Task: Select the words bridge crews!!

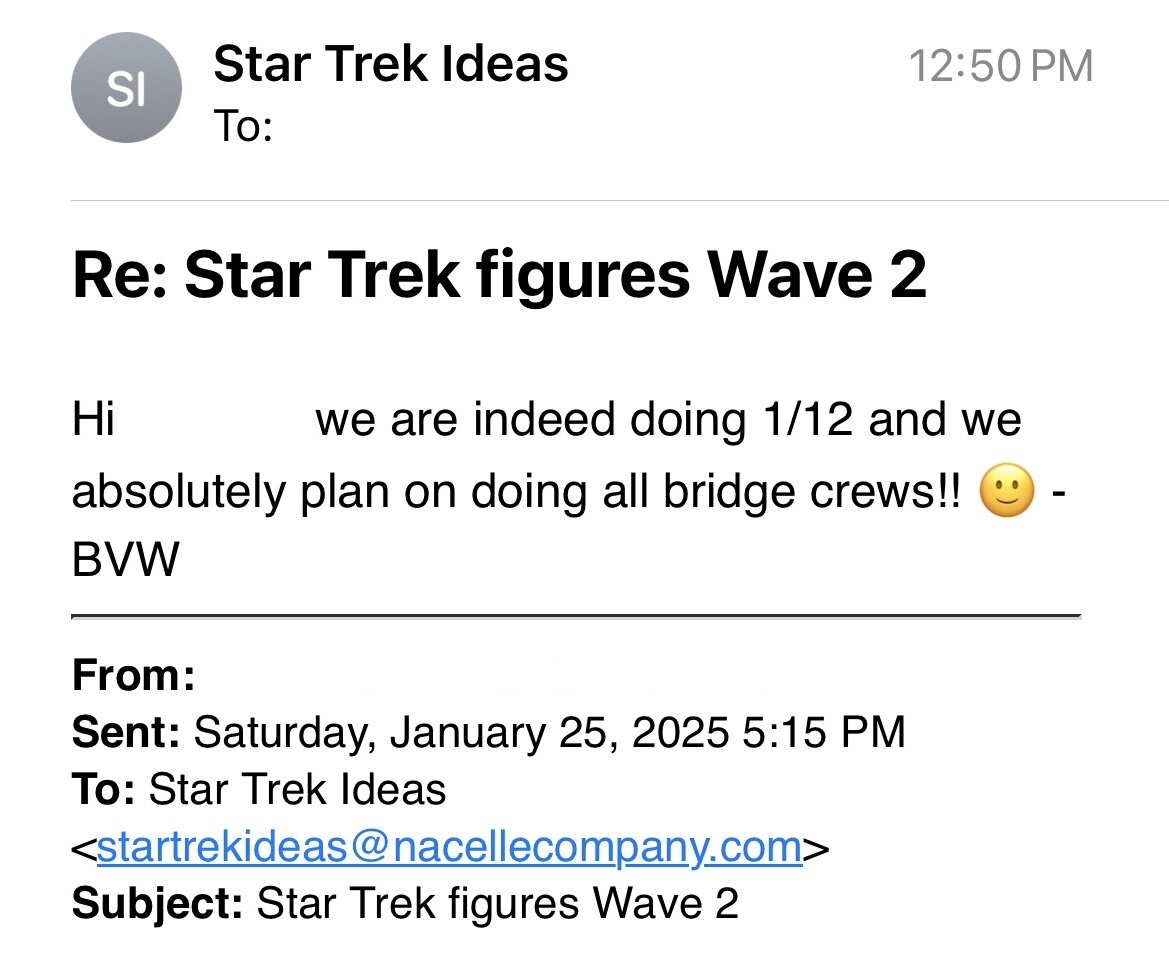Action: tap(812, 491)
